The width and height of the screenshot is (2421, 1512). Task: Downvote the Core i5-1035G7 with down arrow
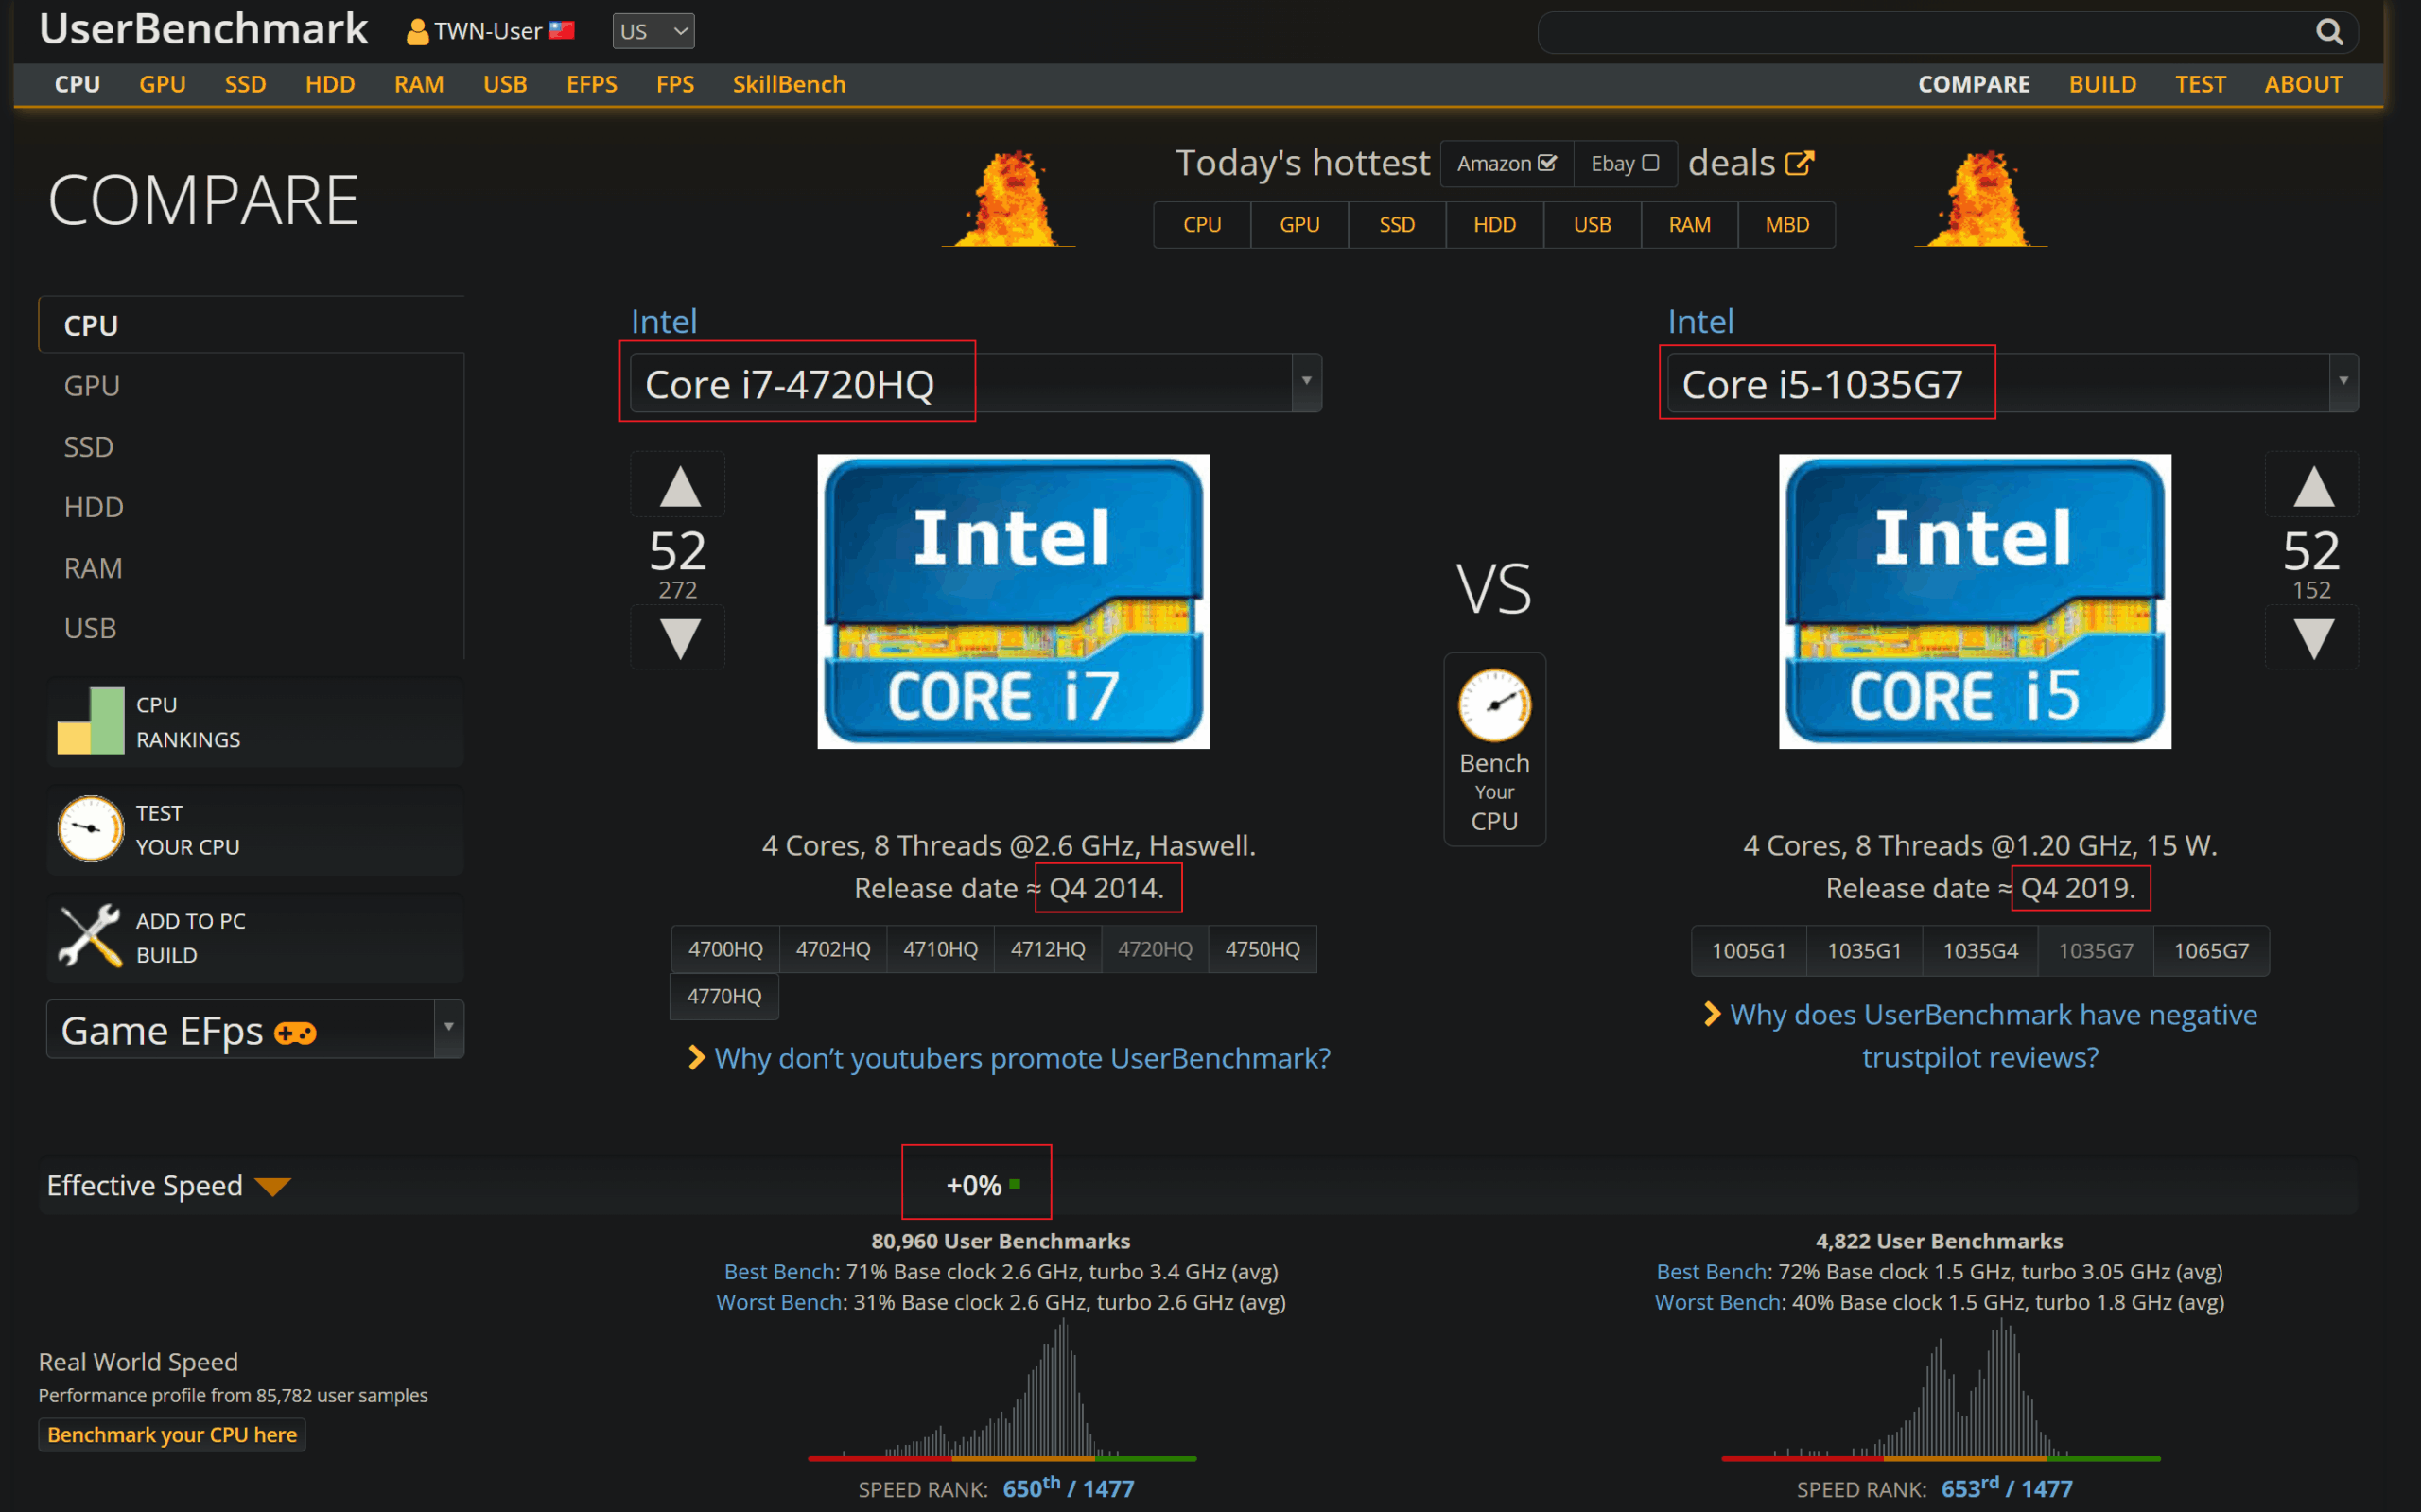[x=2312, y=637]
